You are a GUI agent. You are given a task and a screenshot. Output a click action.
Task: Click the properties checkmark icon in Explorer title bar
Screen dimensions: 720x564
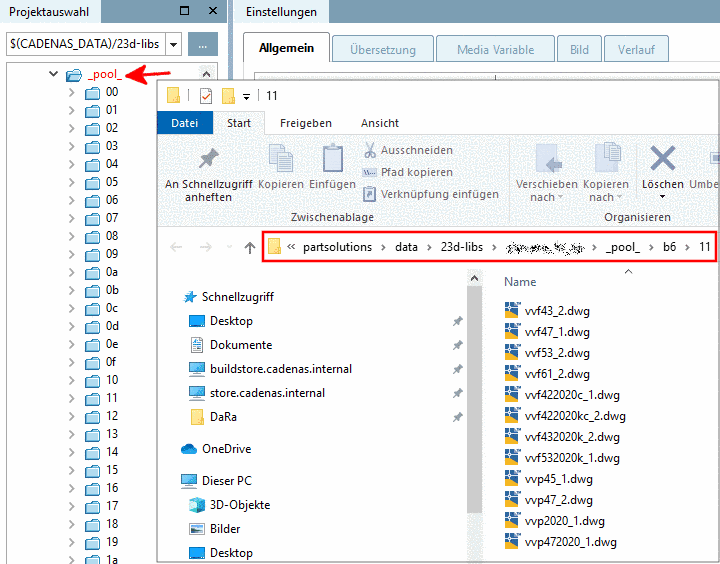click(x=206, y=96)
